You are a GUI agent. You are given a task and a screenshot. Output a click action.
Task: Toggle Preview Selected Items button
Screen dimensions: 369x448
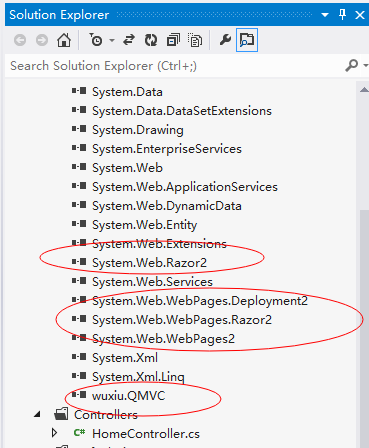[x=247, y=40]
